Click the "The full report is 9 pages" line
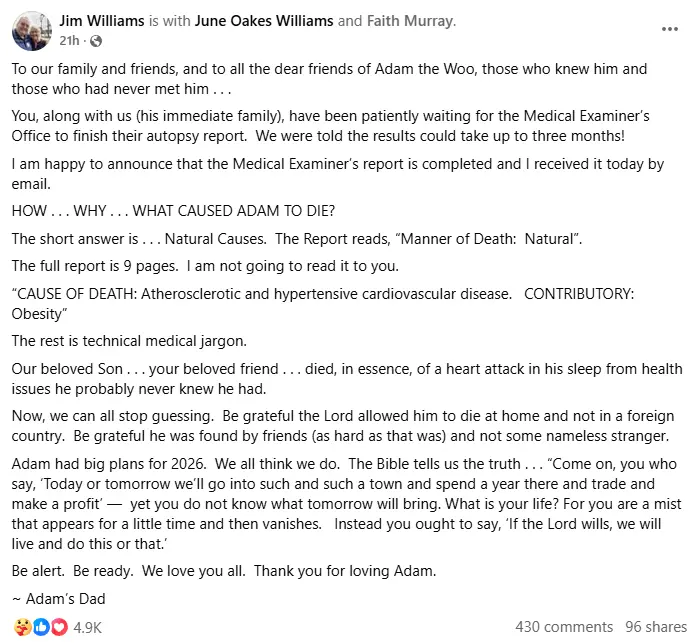698x643 pixels. [x=204, y=265]
